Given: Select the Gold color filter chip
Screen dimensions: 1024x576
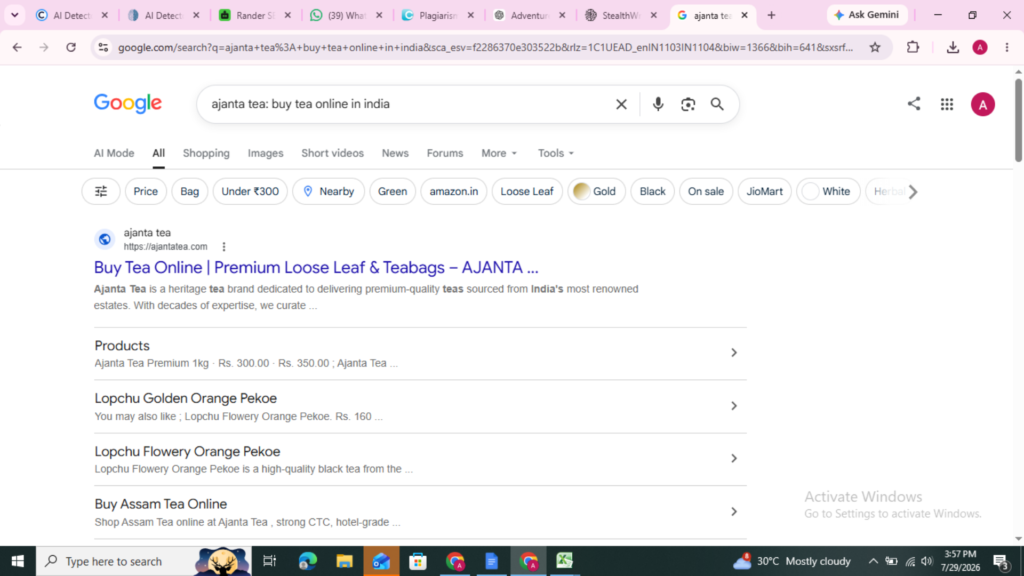Looking at the screenshot, I should point(596,191).
